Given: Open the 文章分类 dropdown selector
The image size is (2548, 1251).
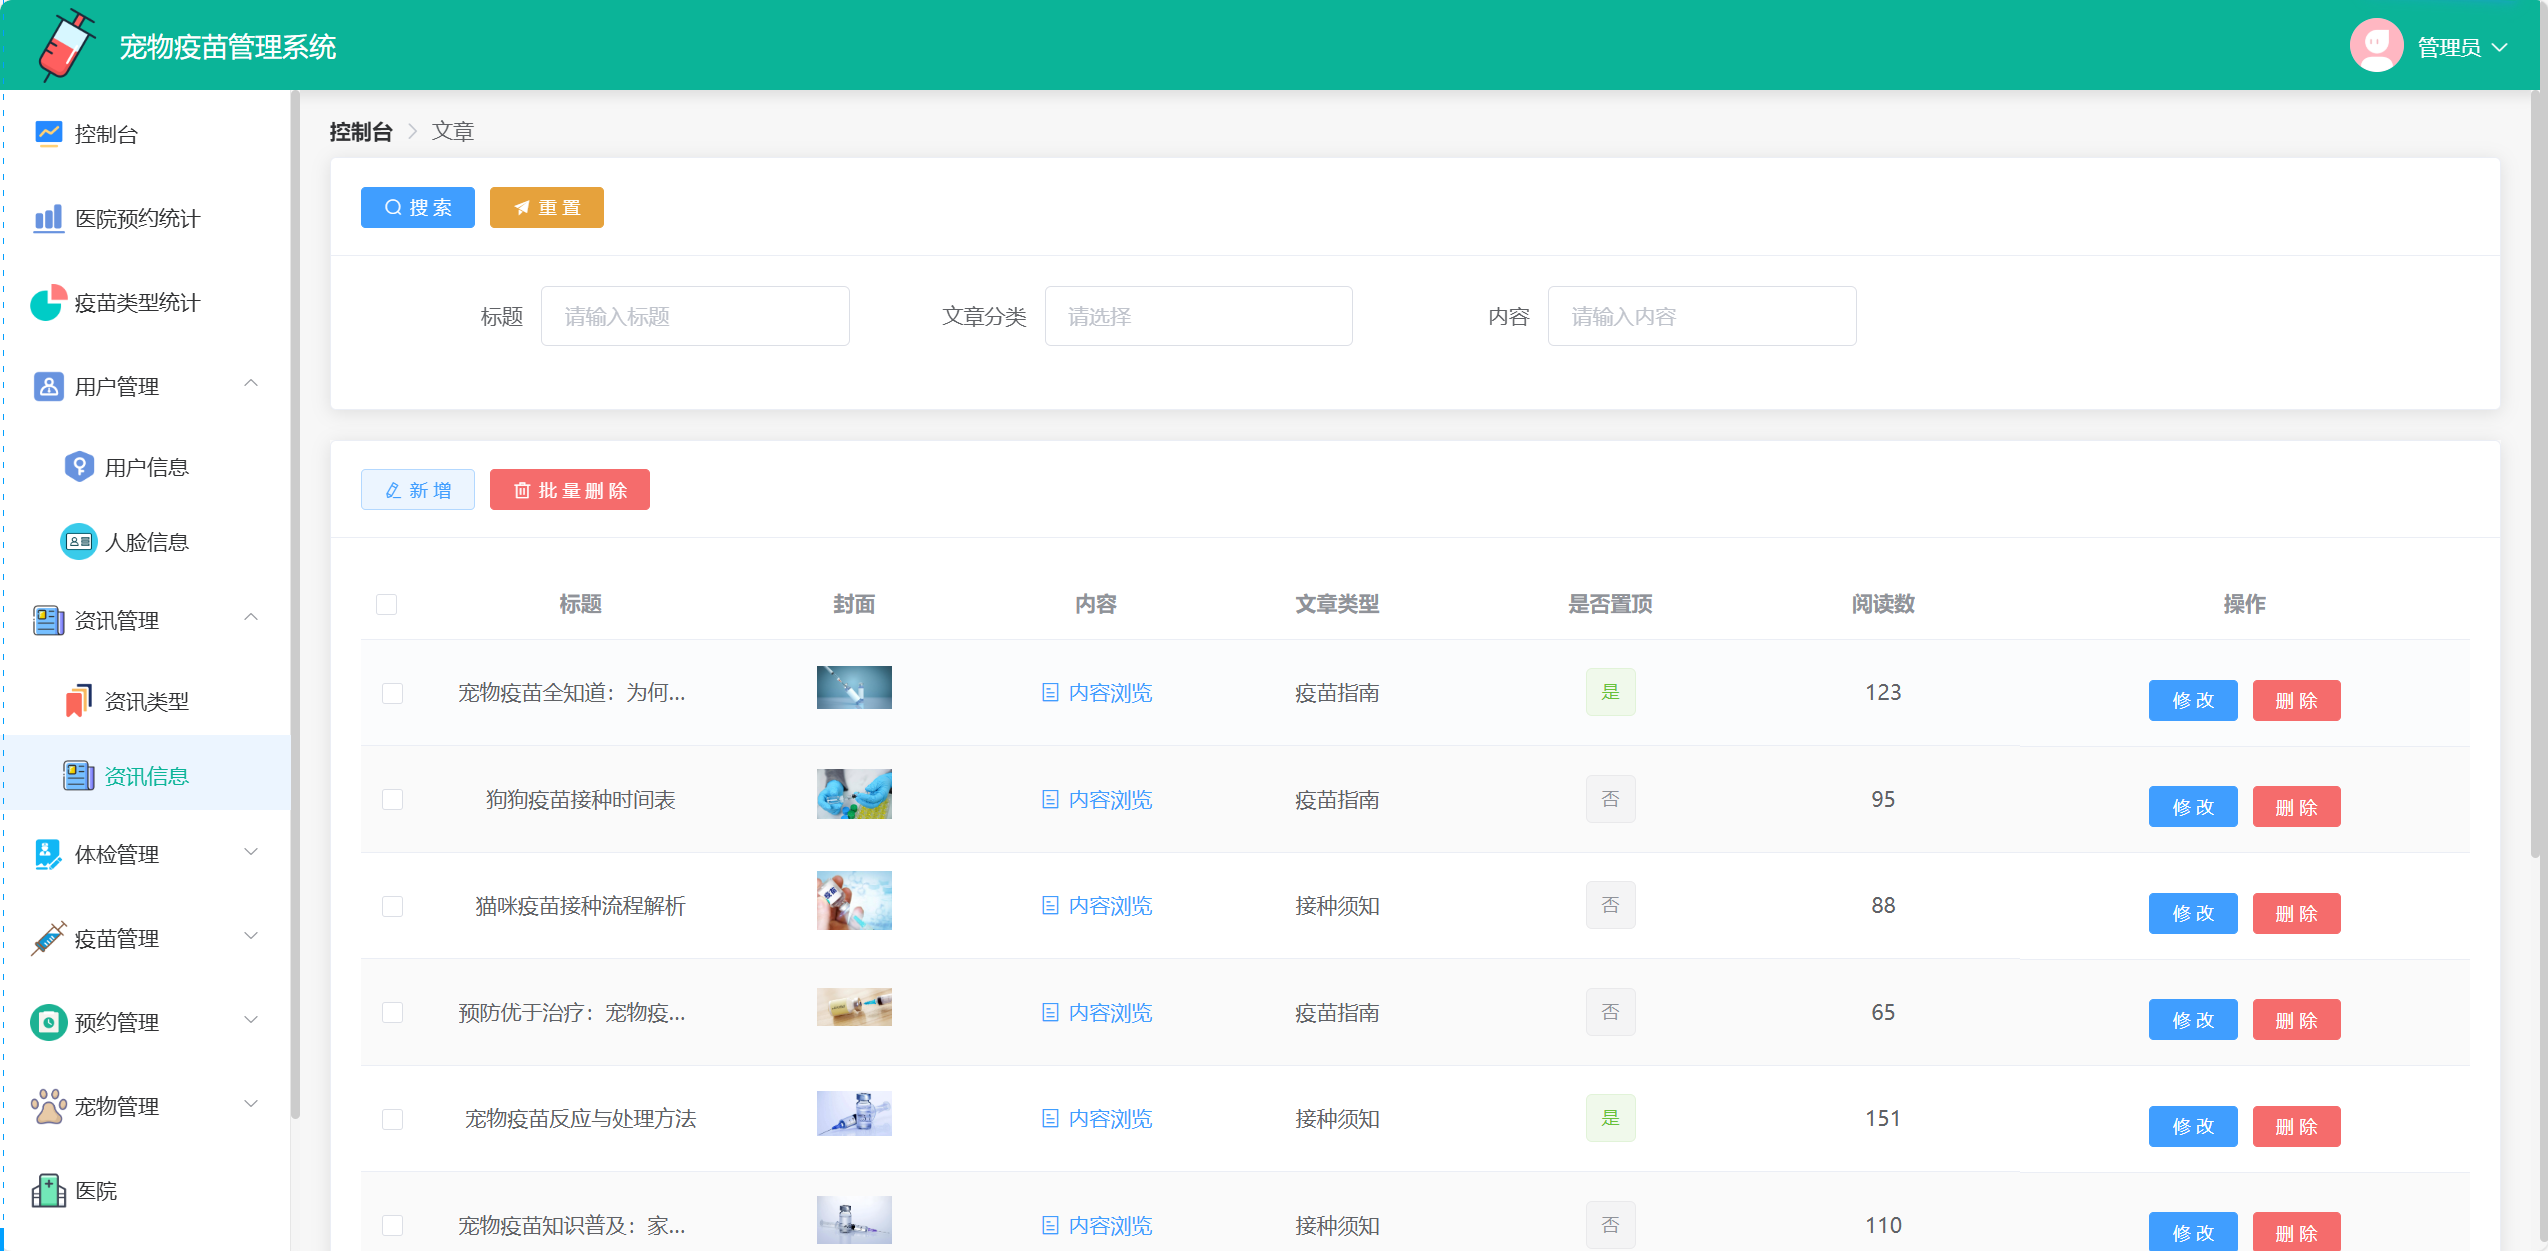Looking at the screenshot, I should click(x=1198, y=317).
